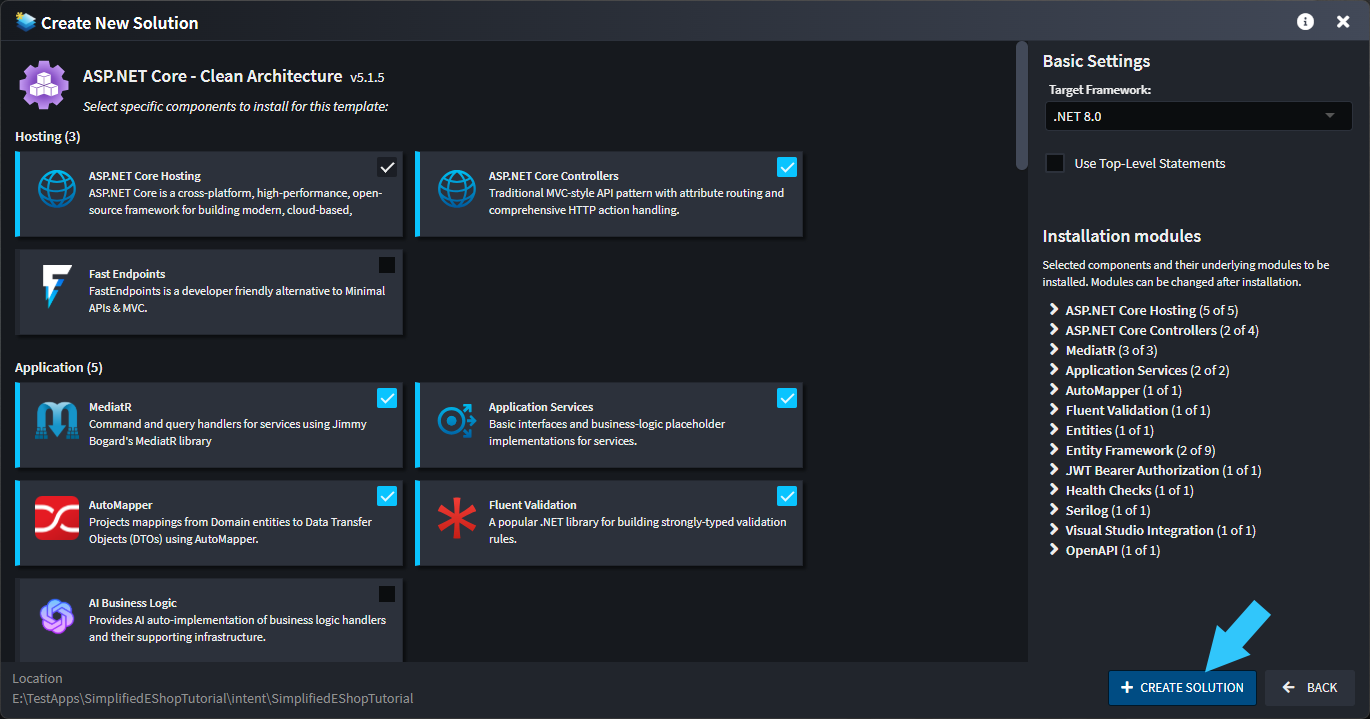
Task: Click the Basic Settings heading
Action: coord(1096,61)
